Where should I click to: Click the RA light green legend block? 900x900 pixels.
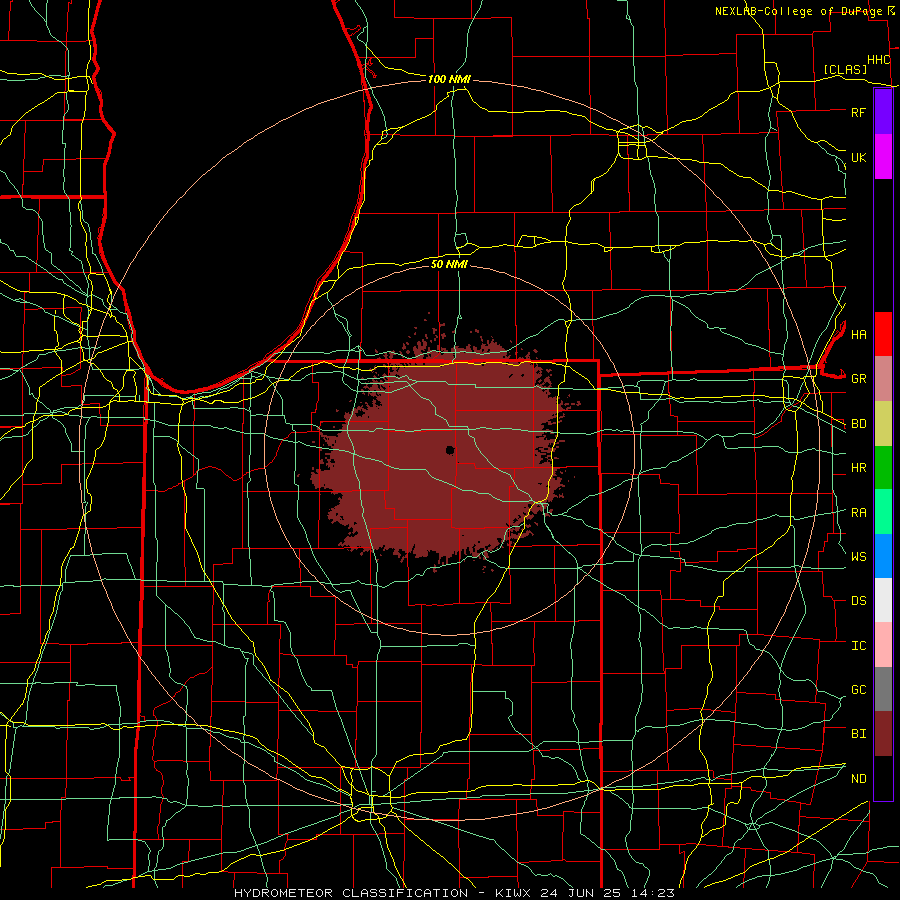coord(883,512)
